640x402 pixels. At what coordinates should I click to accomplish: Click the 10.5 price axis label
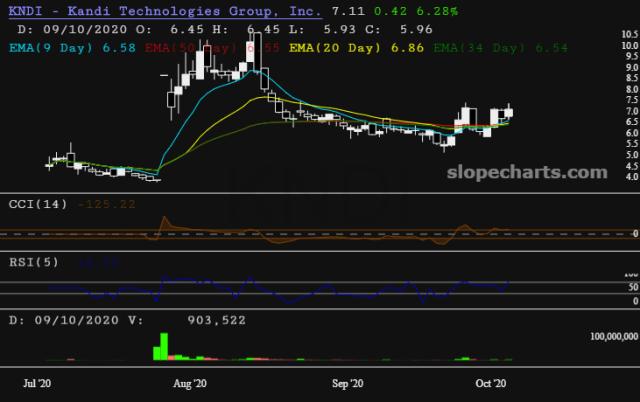[629, 34]
